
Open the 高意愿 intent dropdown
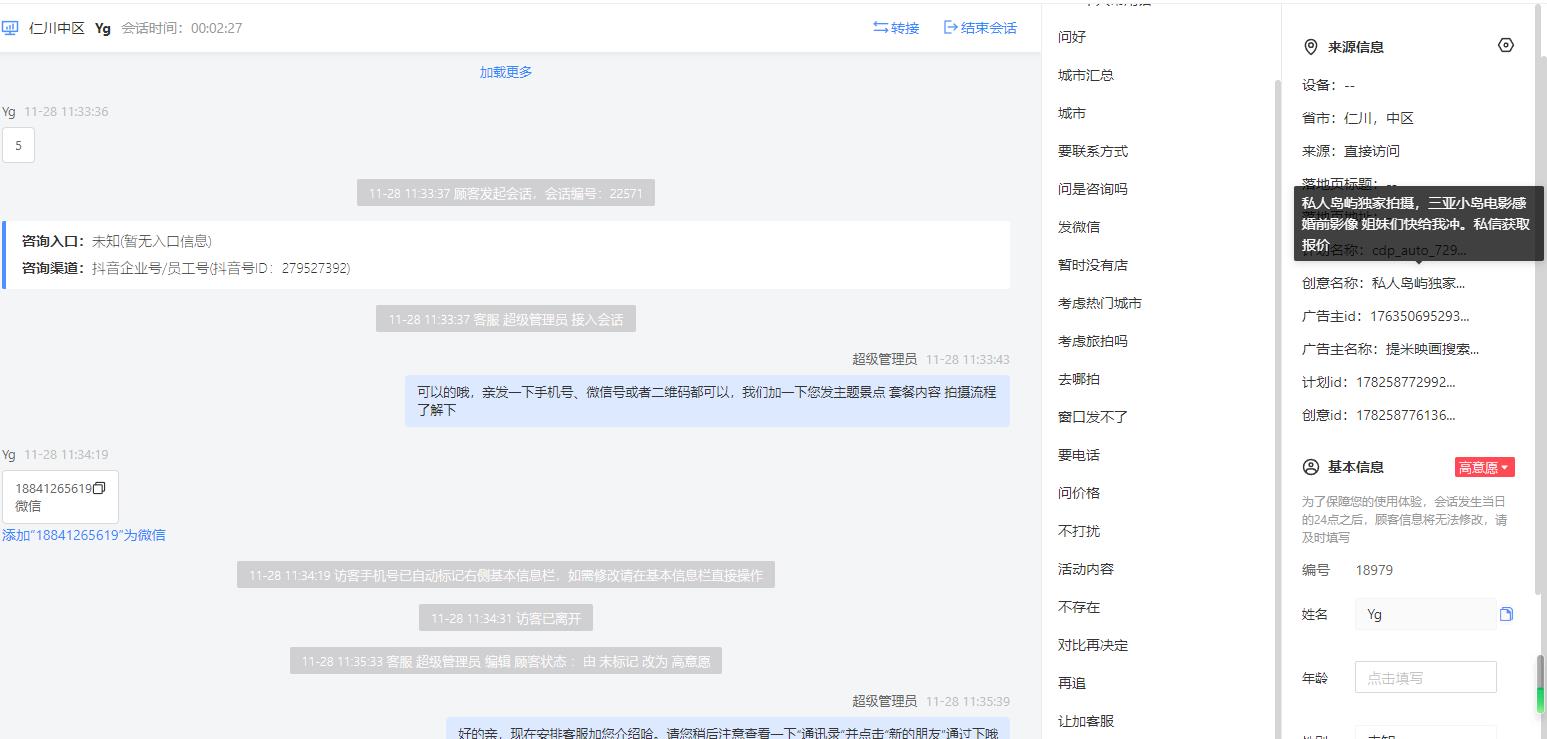click(1485, 467)
